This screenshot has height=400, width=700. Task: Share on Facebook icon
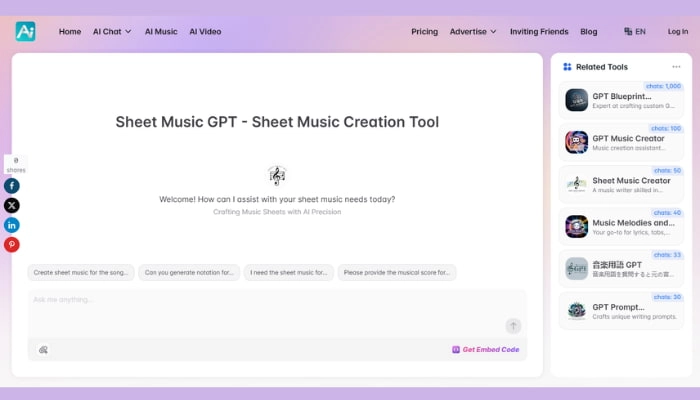(12, 186)
